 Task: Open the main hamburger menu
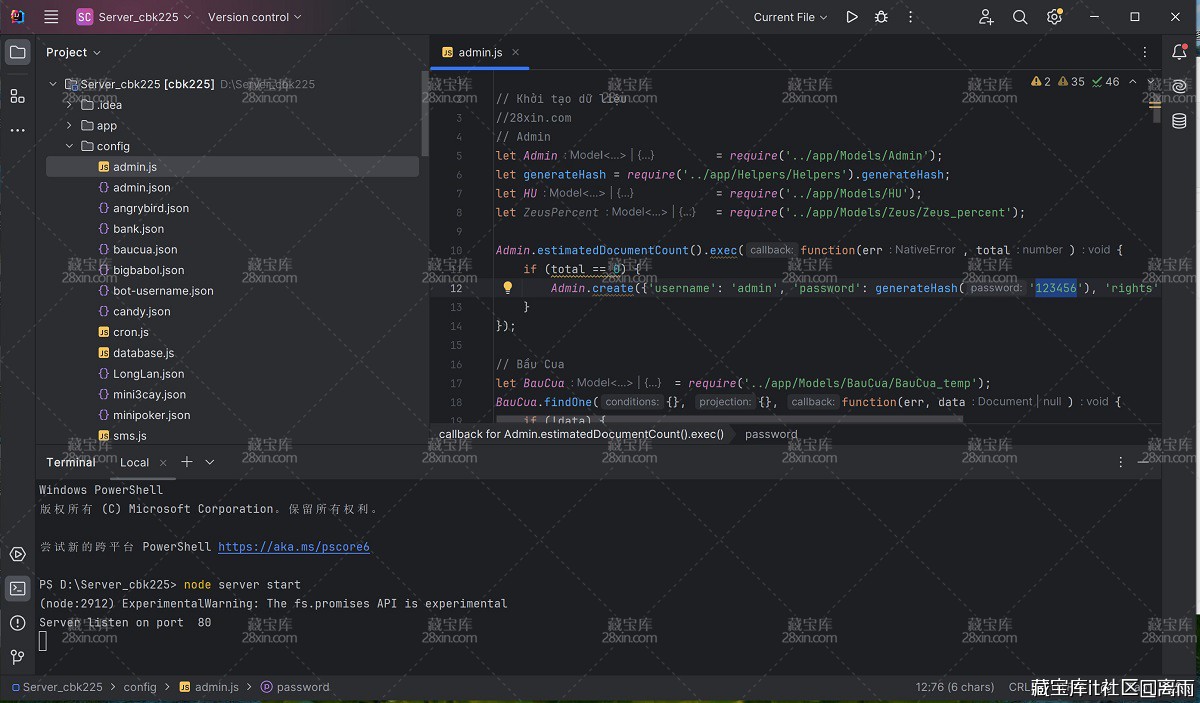(52, 17)
